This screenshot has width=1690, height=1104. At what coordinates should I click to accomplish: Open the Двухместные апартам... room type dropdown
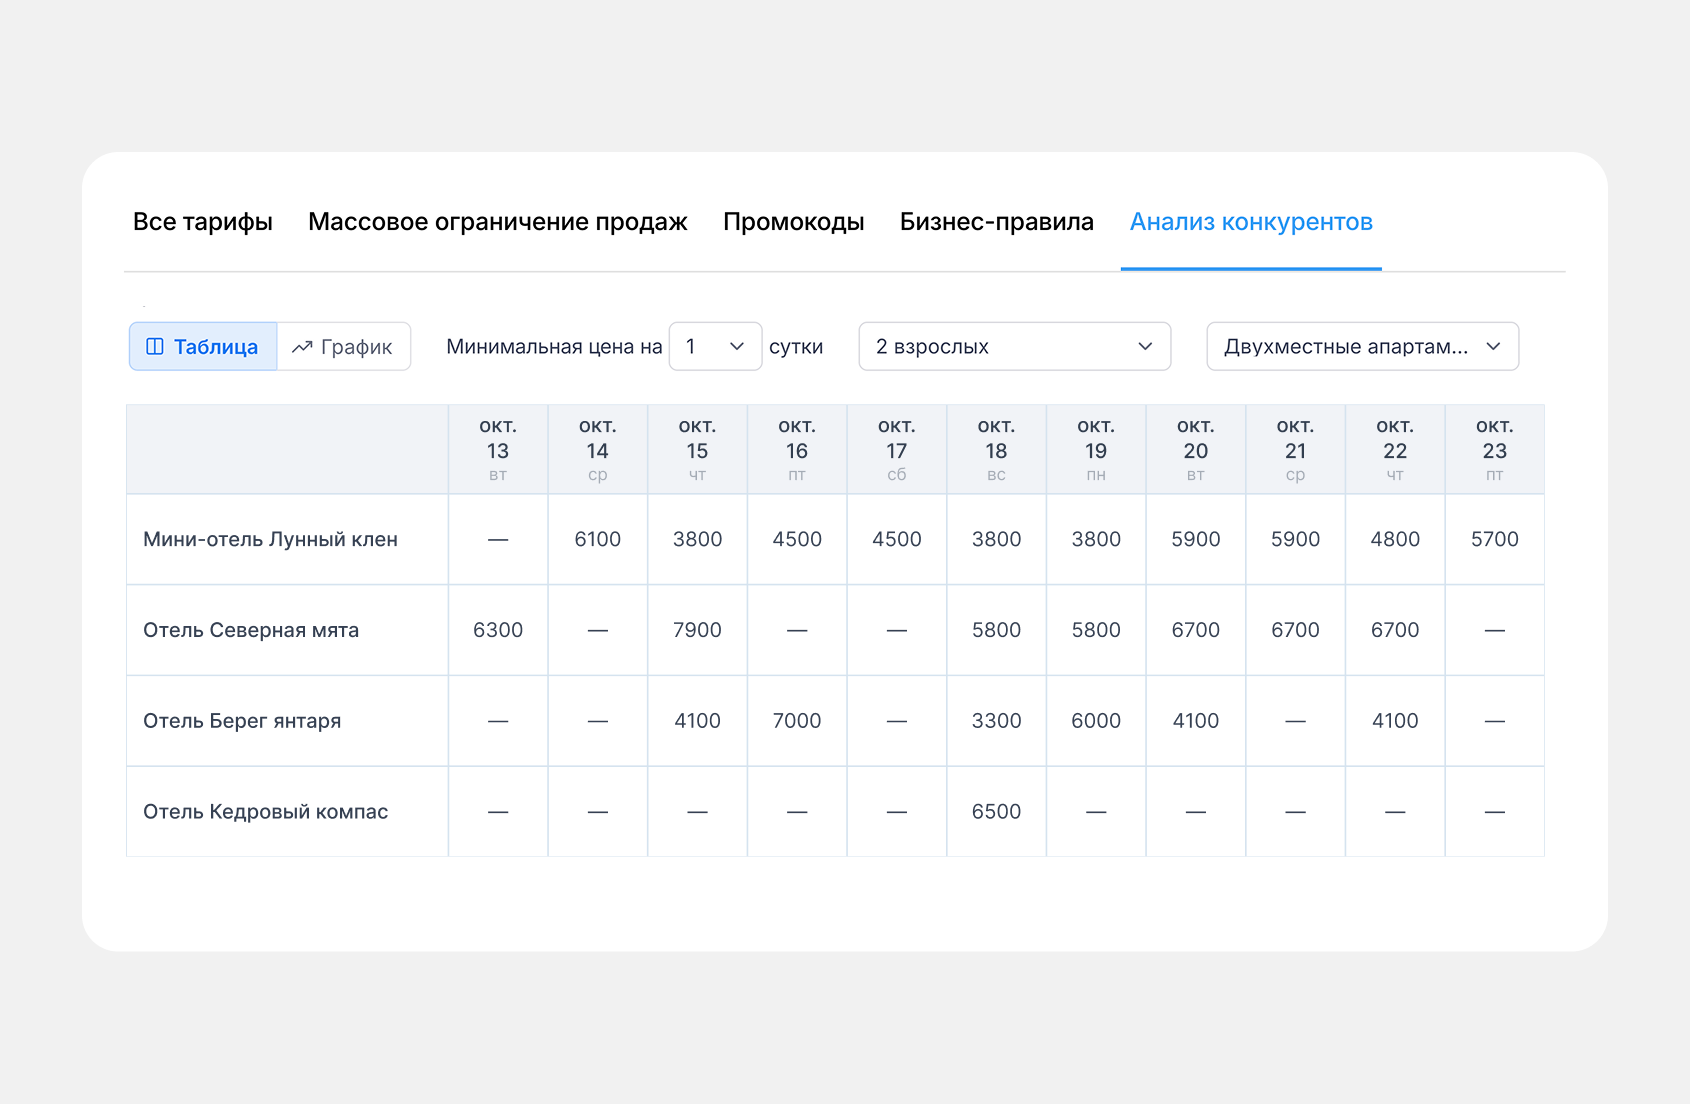click(1363, 347)
